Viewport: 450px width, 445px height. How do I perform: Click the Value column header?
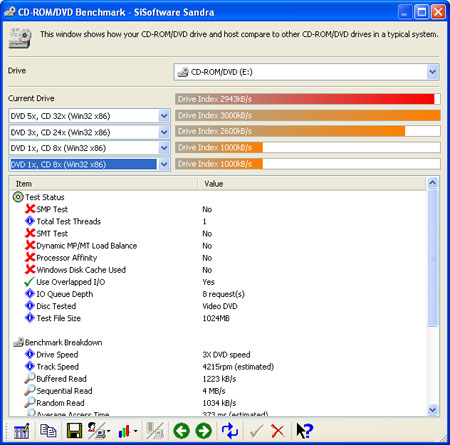click(312, 184)
